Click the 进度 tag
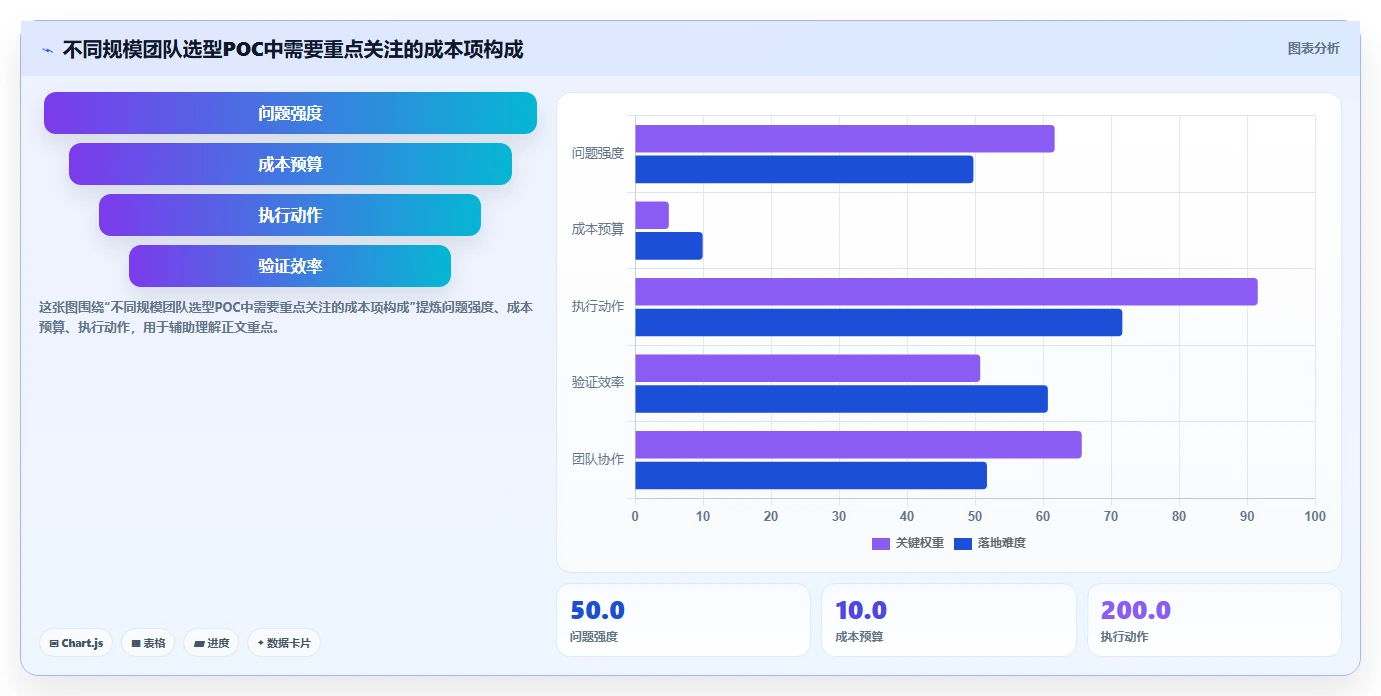This screenshot has width=1381, height=696. [x=211, y=643]
